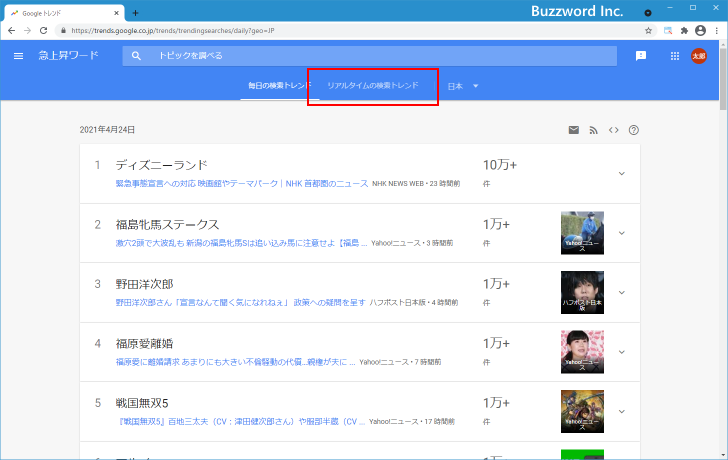Select the 毎日の検索トレンド tab
Image resolution: width=728 pixels, height=460 pixels.
[x=280, y=85]
